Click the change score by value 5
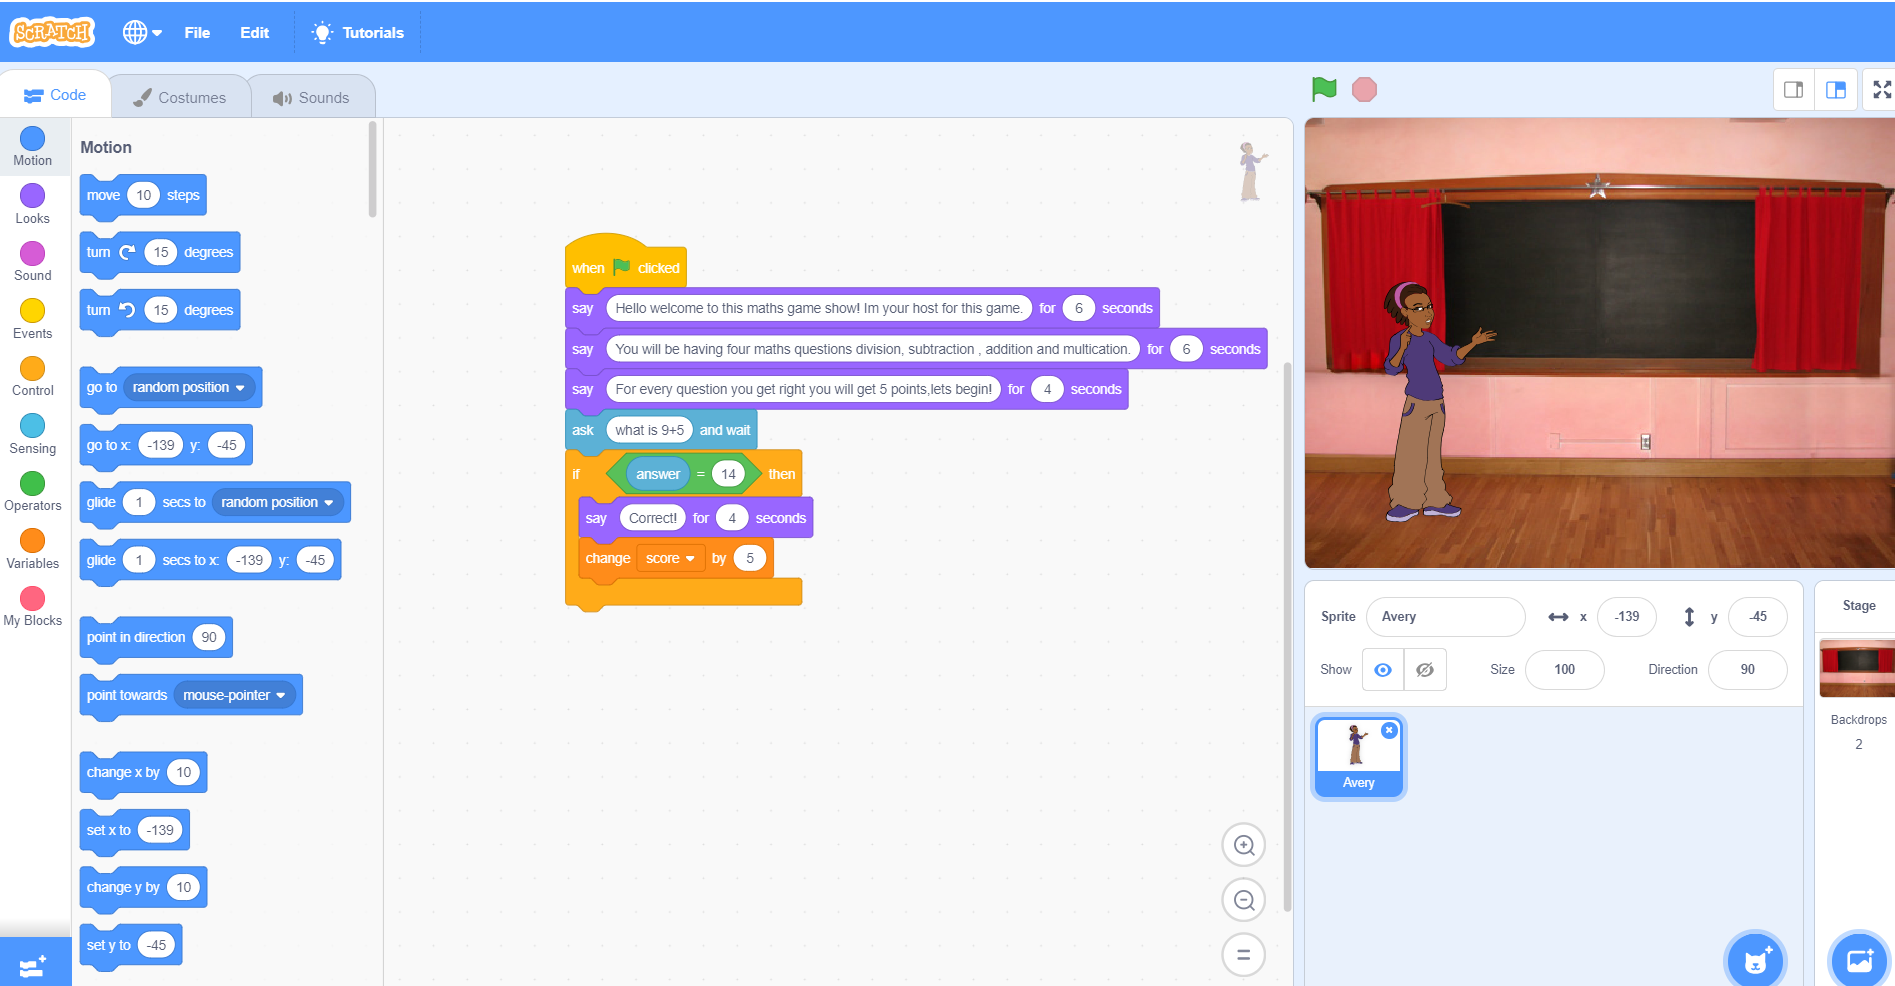The width and height of the screenshot is (1895, 986). pyautogui.click(x=749, y=559)
